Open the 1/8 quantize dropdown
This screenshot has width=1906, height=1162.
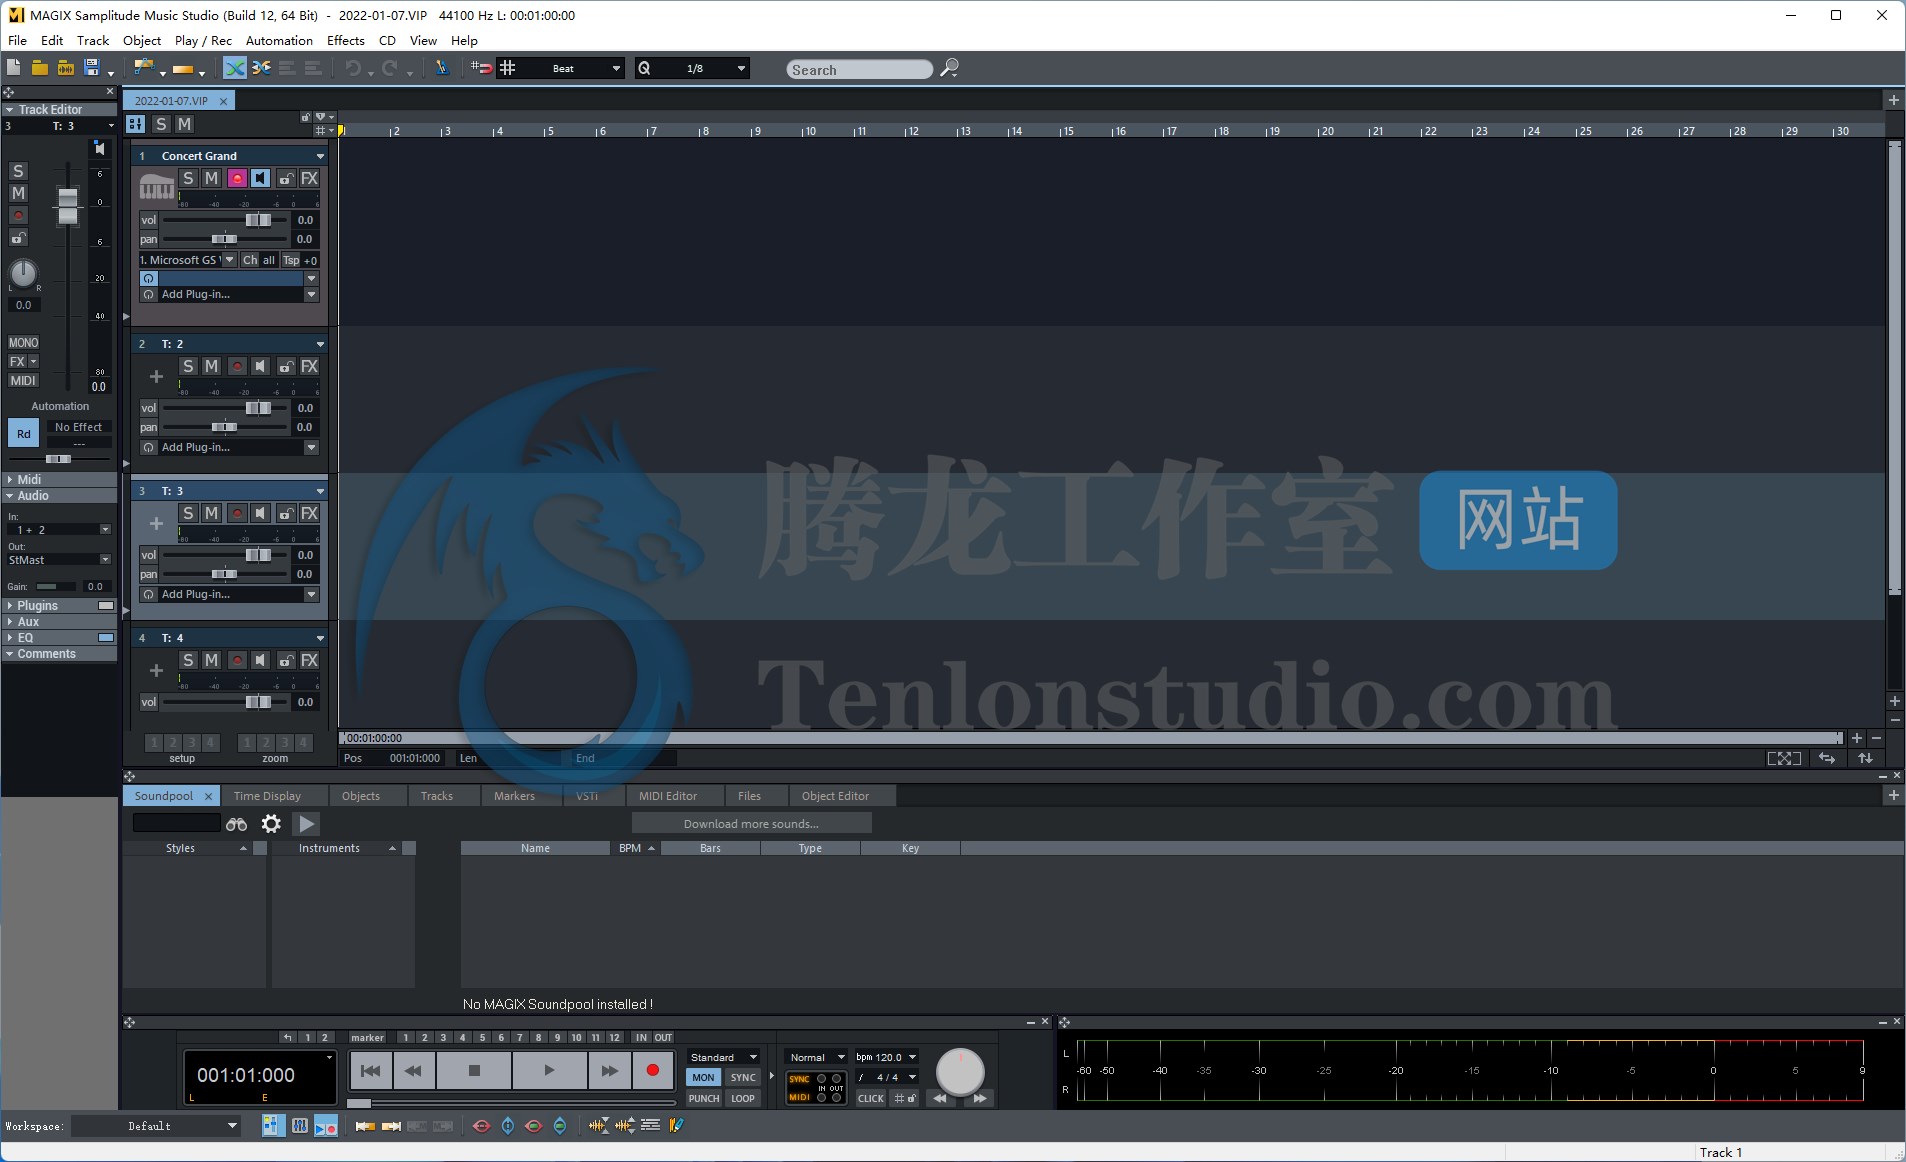point(741,69)
